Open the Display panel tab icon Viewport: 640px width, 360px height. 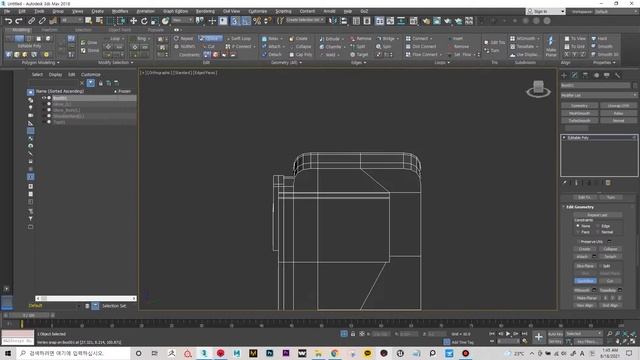pos(607,75)
